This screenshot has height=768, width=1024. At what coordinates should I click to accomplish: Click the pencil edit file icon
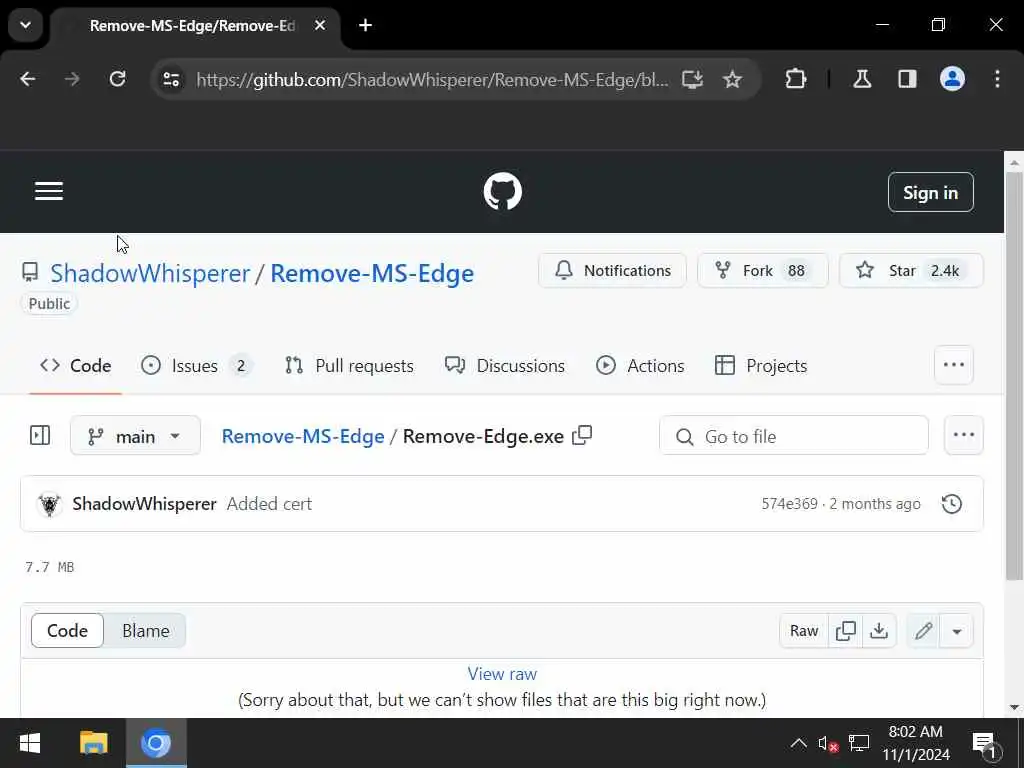[923, 631]
